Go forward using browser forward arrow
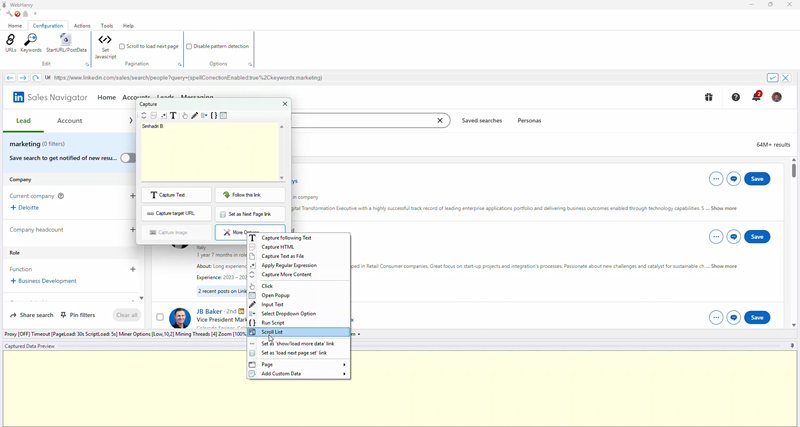The image size is (800, 427). (23, 78)
